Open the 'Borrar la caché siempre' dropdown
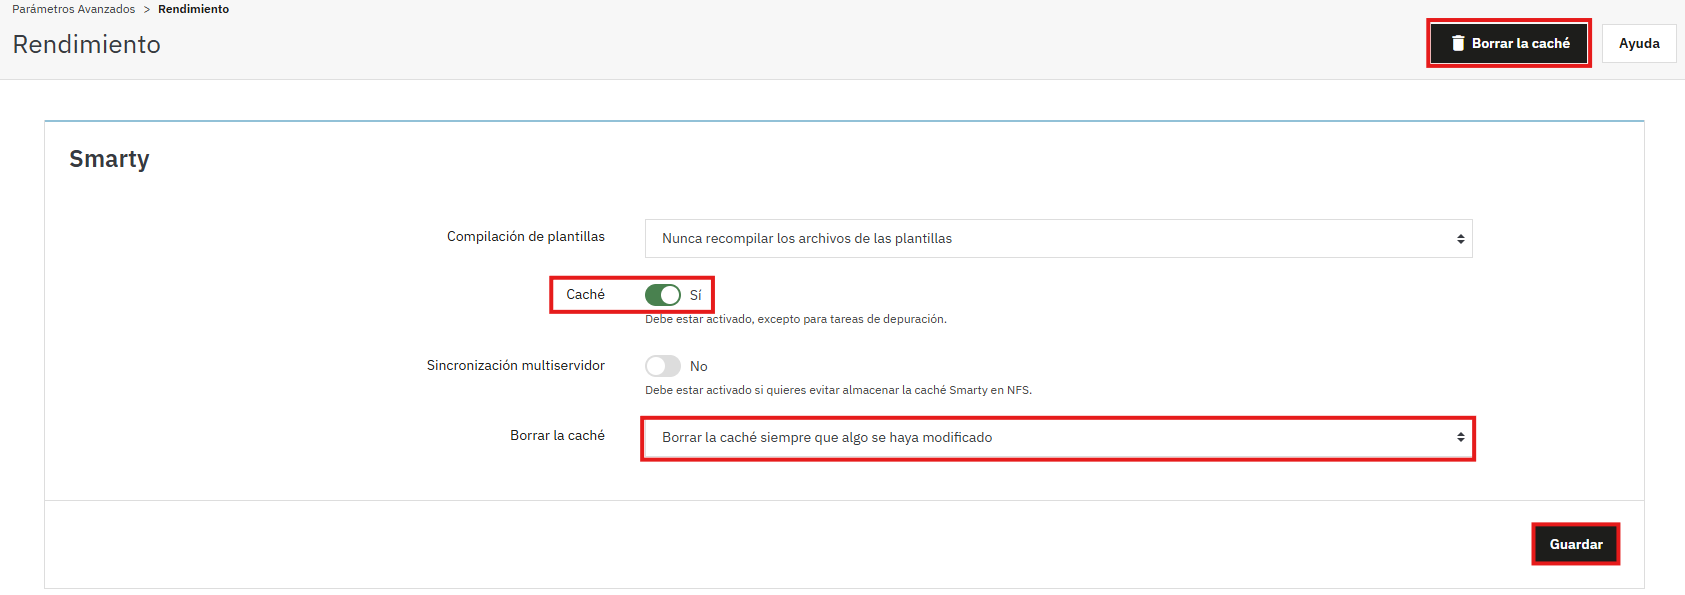1685x595 pixels. coord(1057,438)
